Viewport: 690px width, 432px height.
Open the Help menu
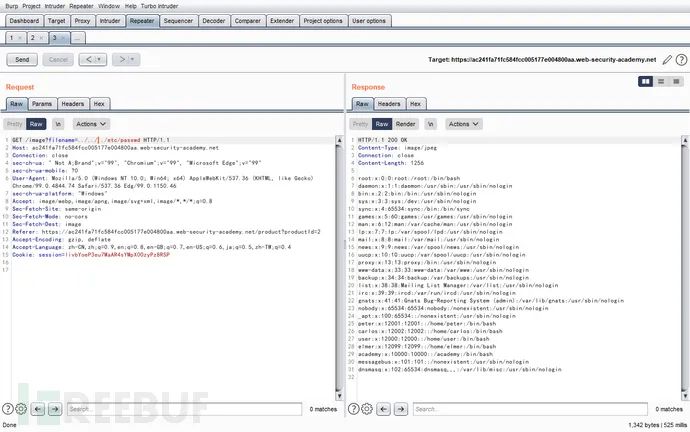(131, 6)
